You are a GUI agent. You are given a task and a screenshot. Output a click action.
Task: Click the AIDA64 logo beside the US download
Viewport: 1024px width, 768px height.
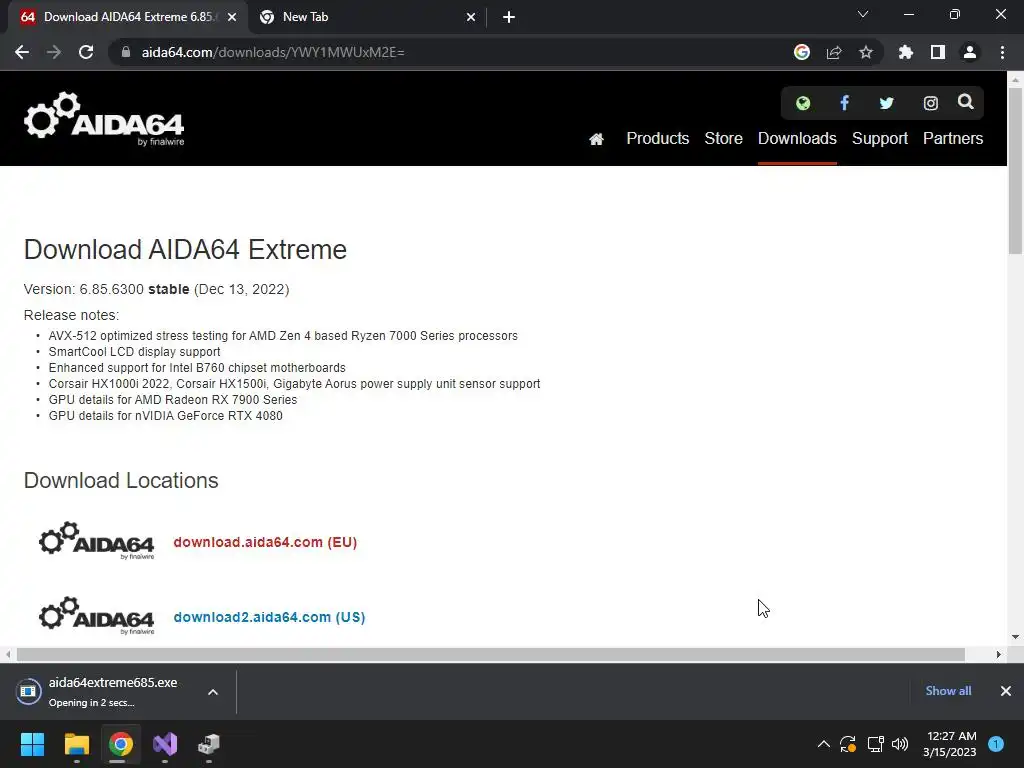click(97, 615)
